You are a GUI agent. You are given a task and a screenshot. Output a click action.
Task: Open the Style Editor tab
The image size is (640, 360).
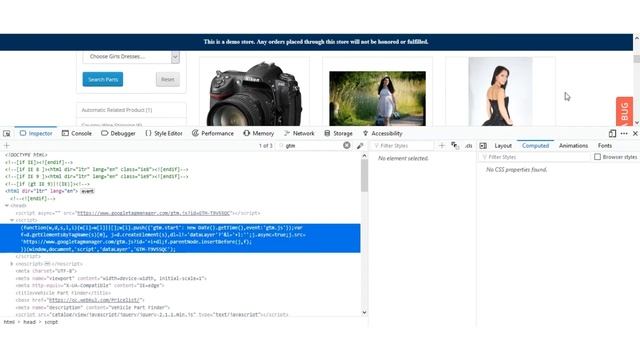(164, 133)
